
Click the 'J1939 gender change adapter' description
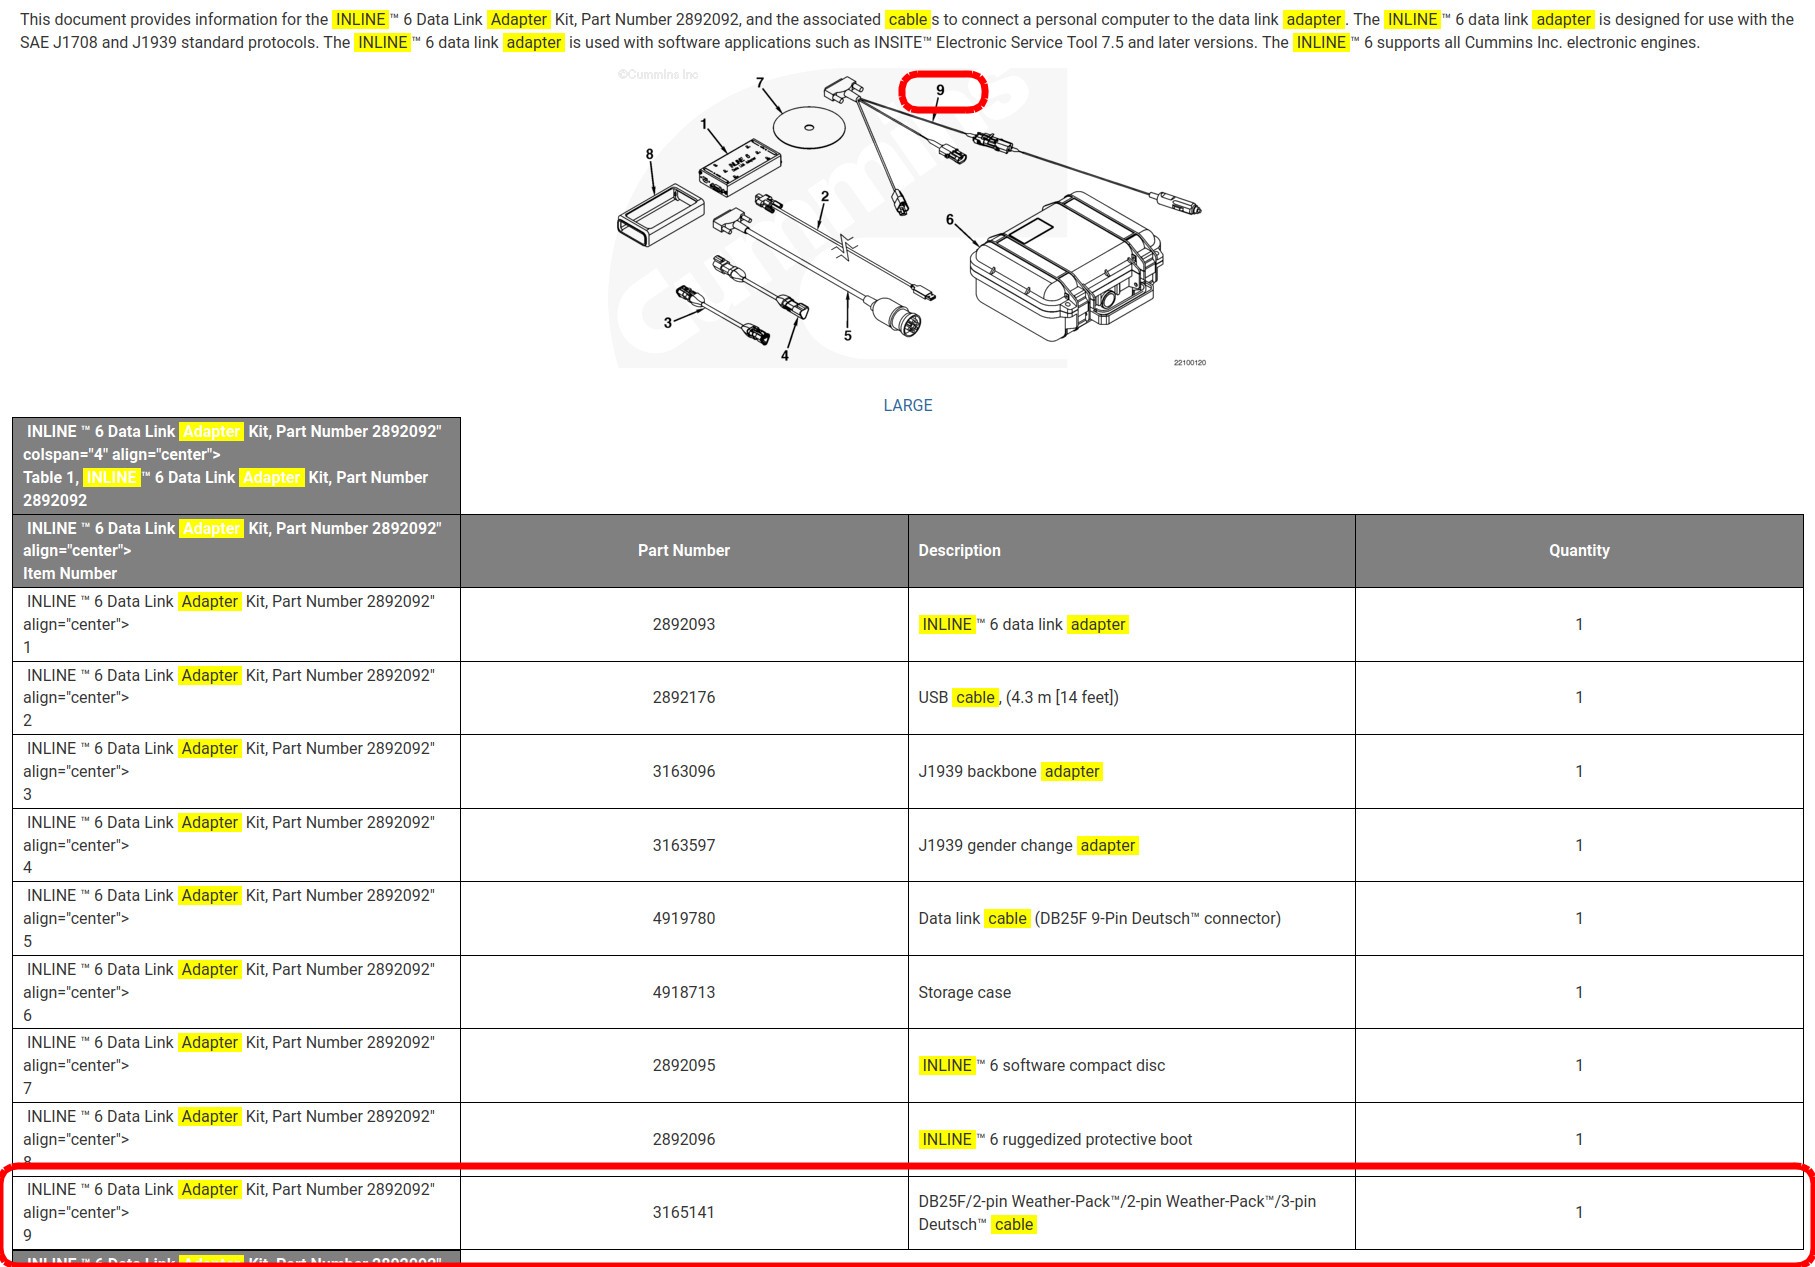(x=1028, y=845)
